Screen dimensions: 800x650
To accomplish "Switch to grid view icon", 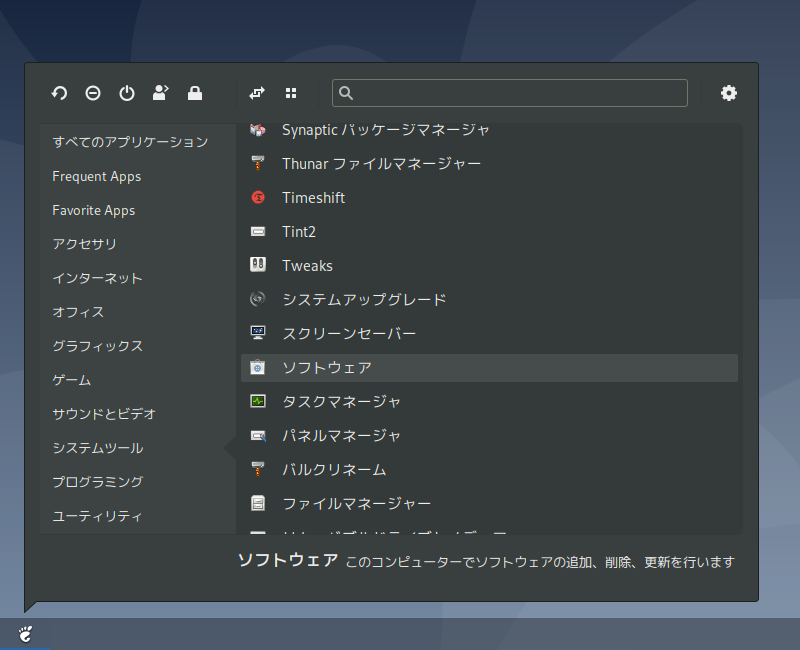I will coord(291,93).
